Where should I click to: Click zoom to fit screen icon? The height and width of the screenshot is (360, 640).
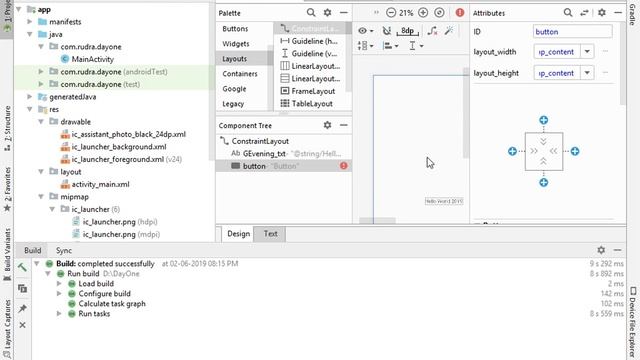pyautogui.click(x=439, y=13)
